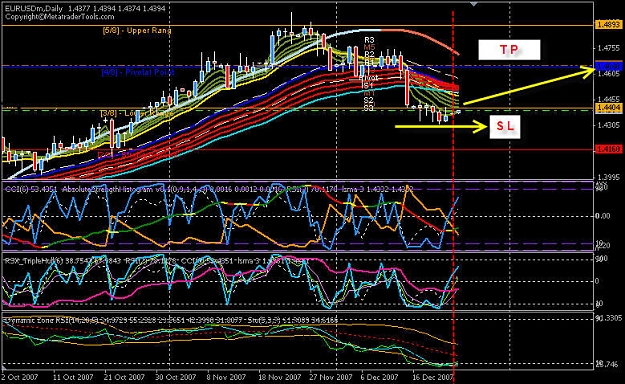The image size is (625, 384).
Task: Click the 21 Oct 2007 date label
Action: pos(124,377)
